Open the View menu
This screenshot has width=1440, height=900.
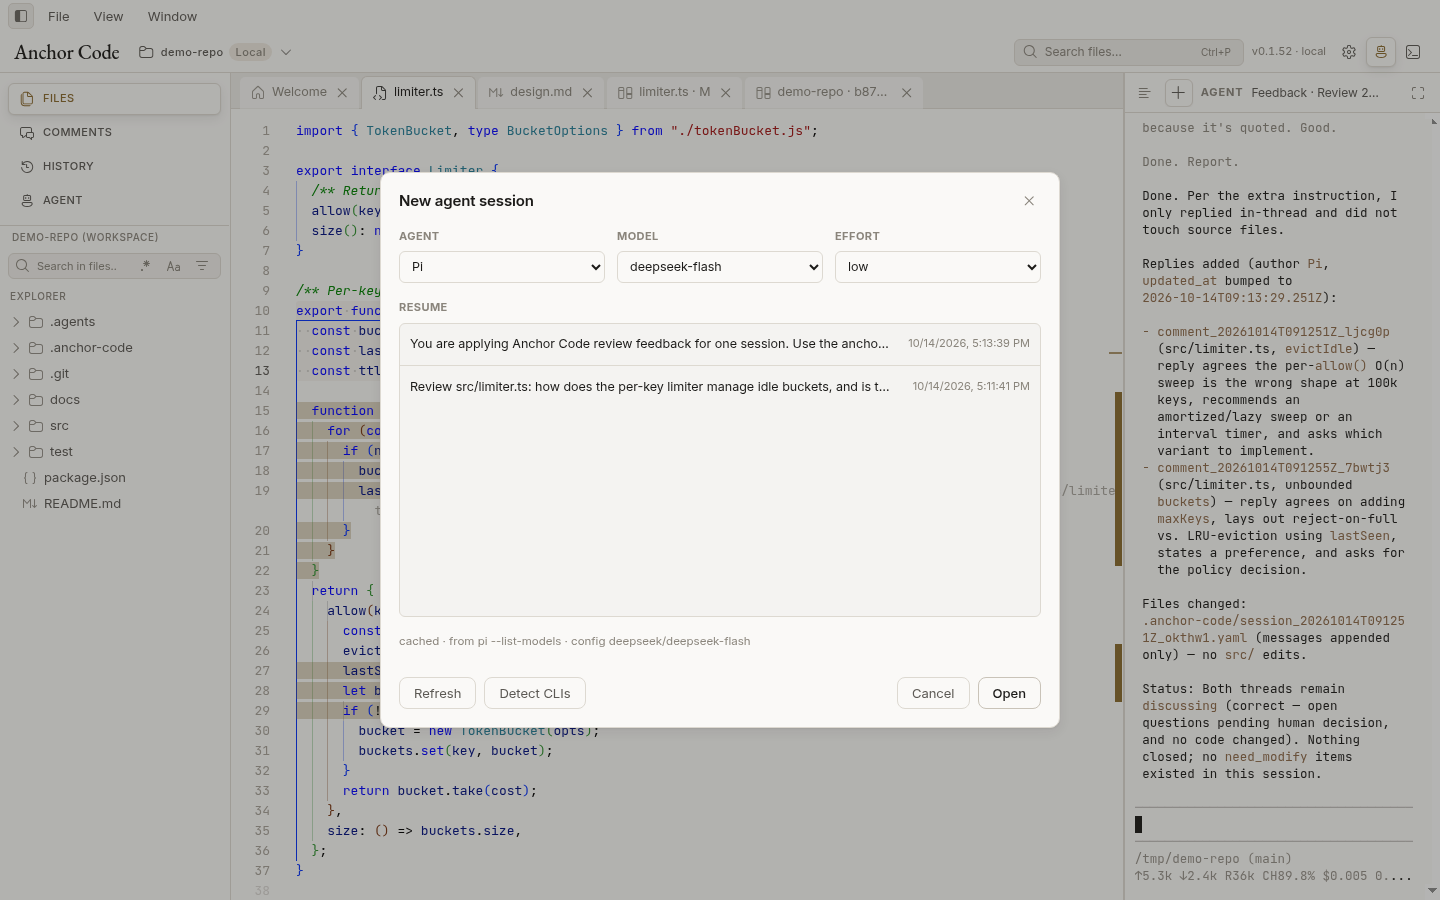(x=108, y=16)
